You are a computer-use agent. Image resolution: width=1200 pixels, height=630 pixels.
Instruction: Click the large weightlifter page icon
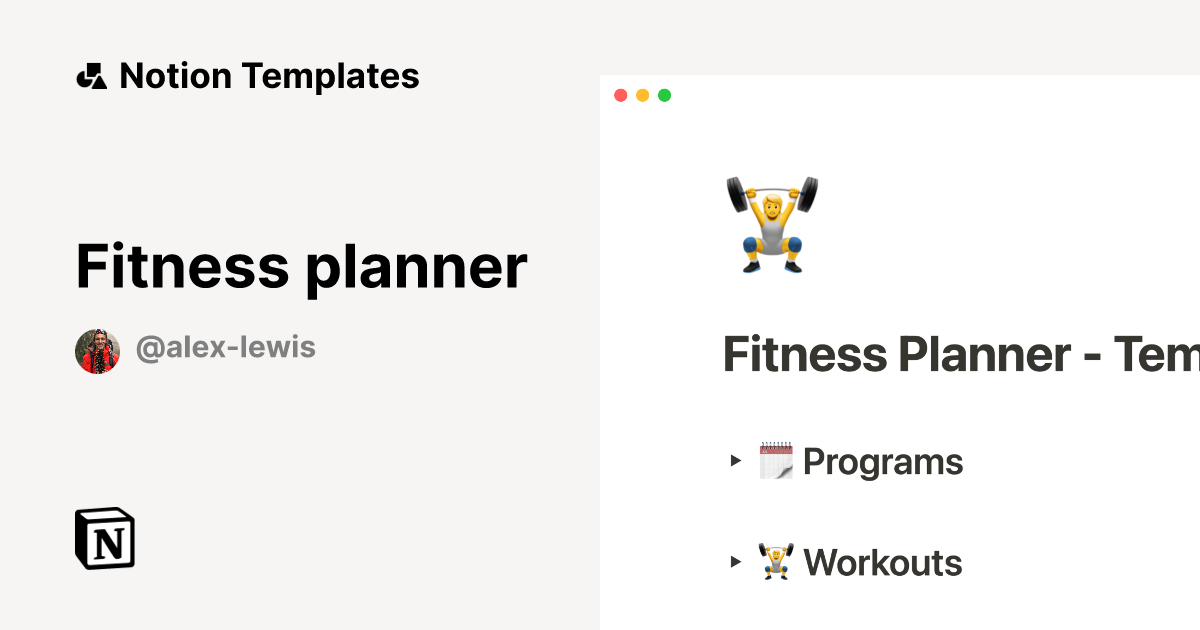tap(771, 224)
